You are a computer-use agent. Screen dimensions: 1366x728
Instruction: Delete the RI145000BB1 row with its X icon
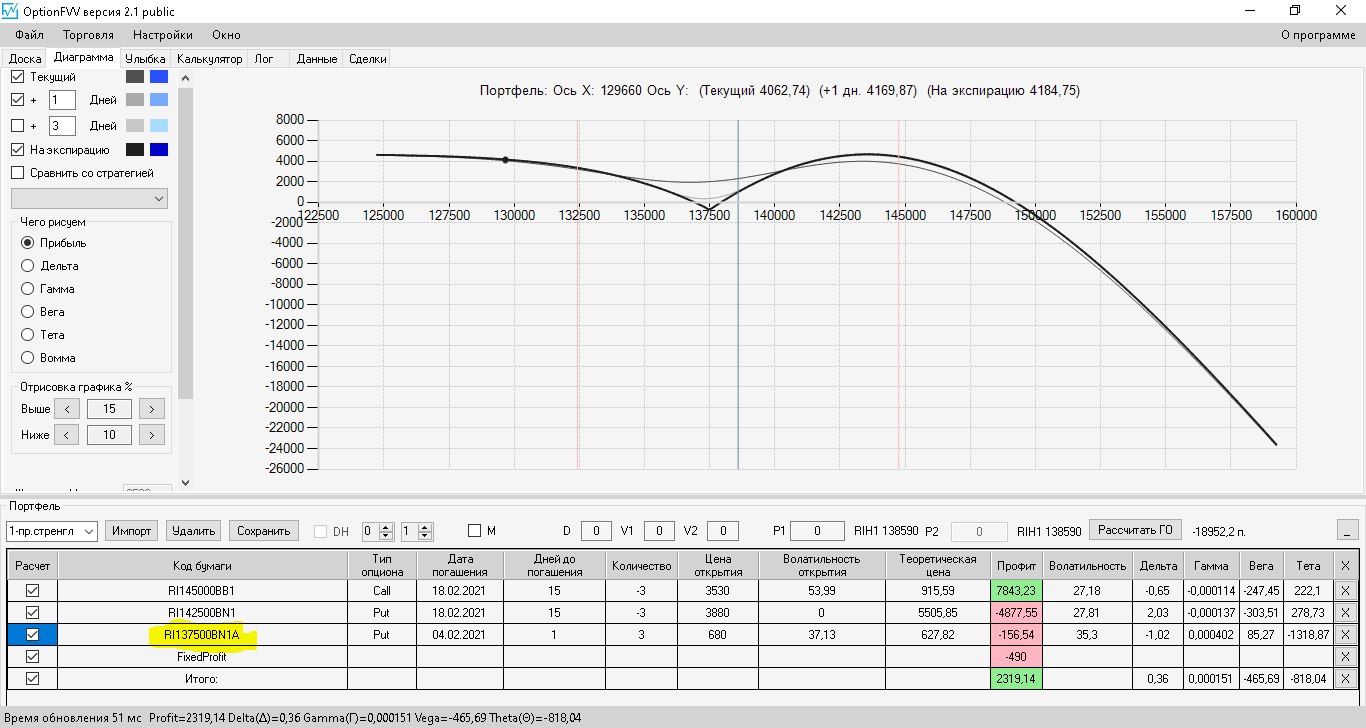pyautogui.click(x=1344, y=590)
